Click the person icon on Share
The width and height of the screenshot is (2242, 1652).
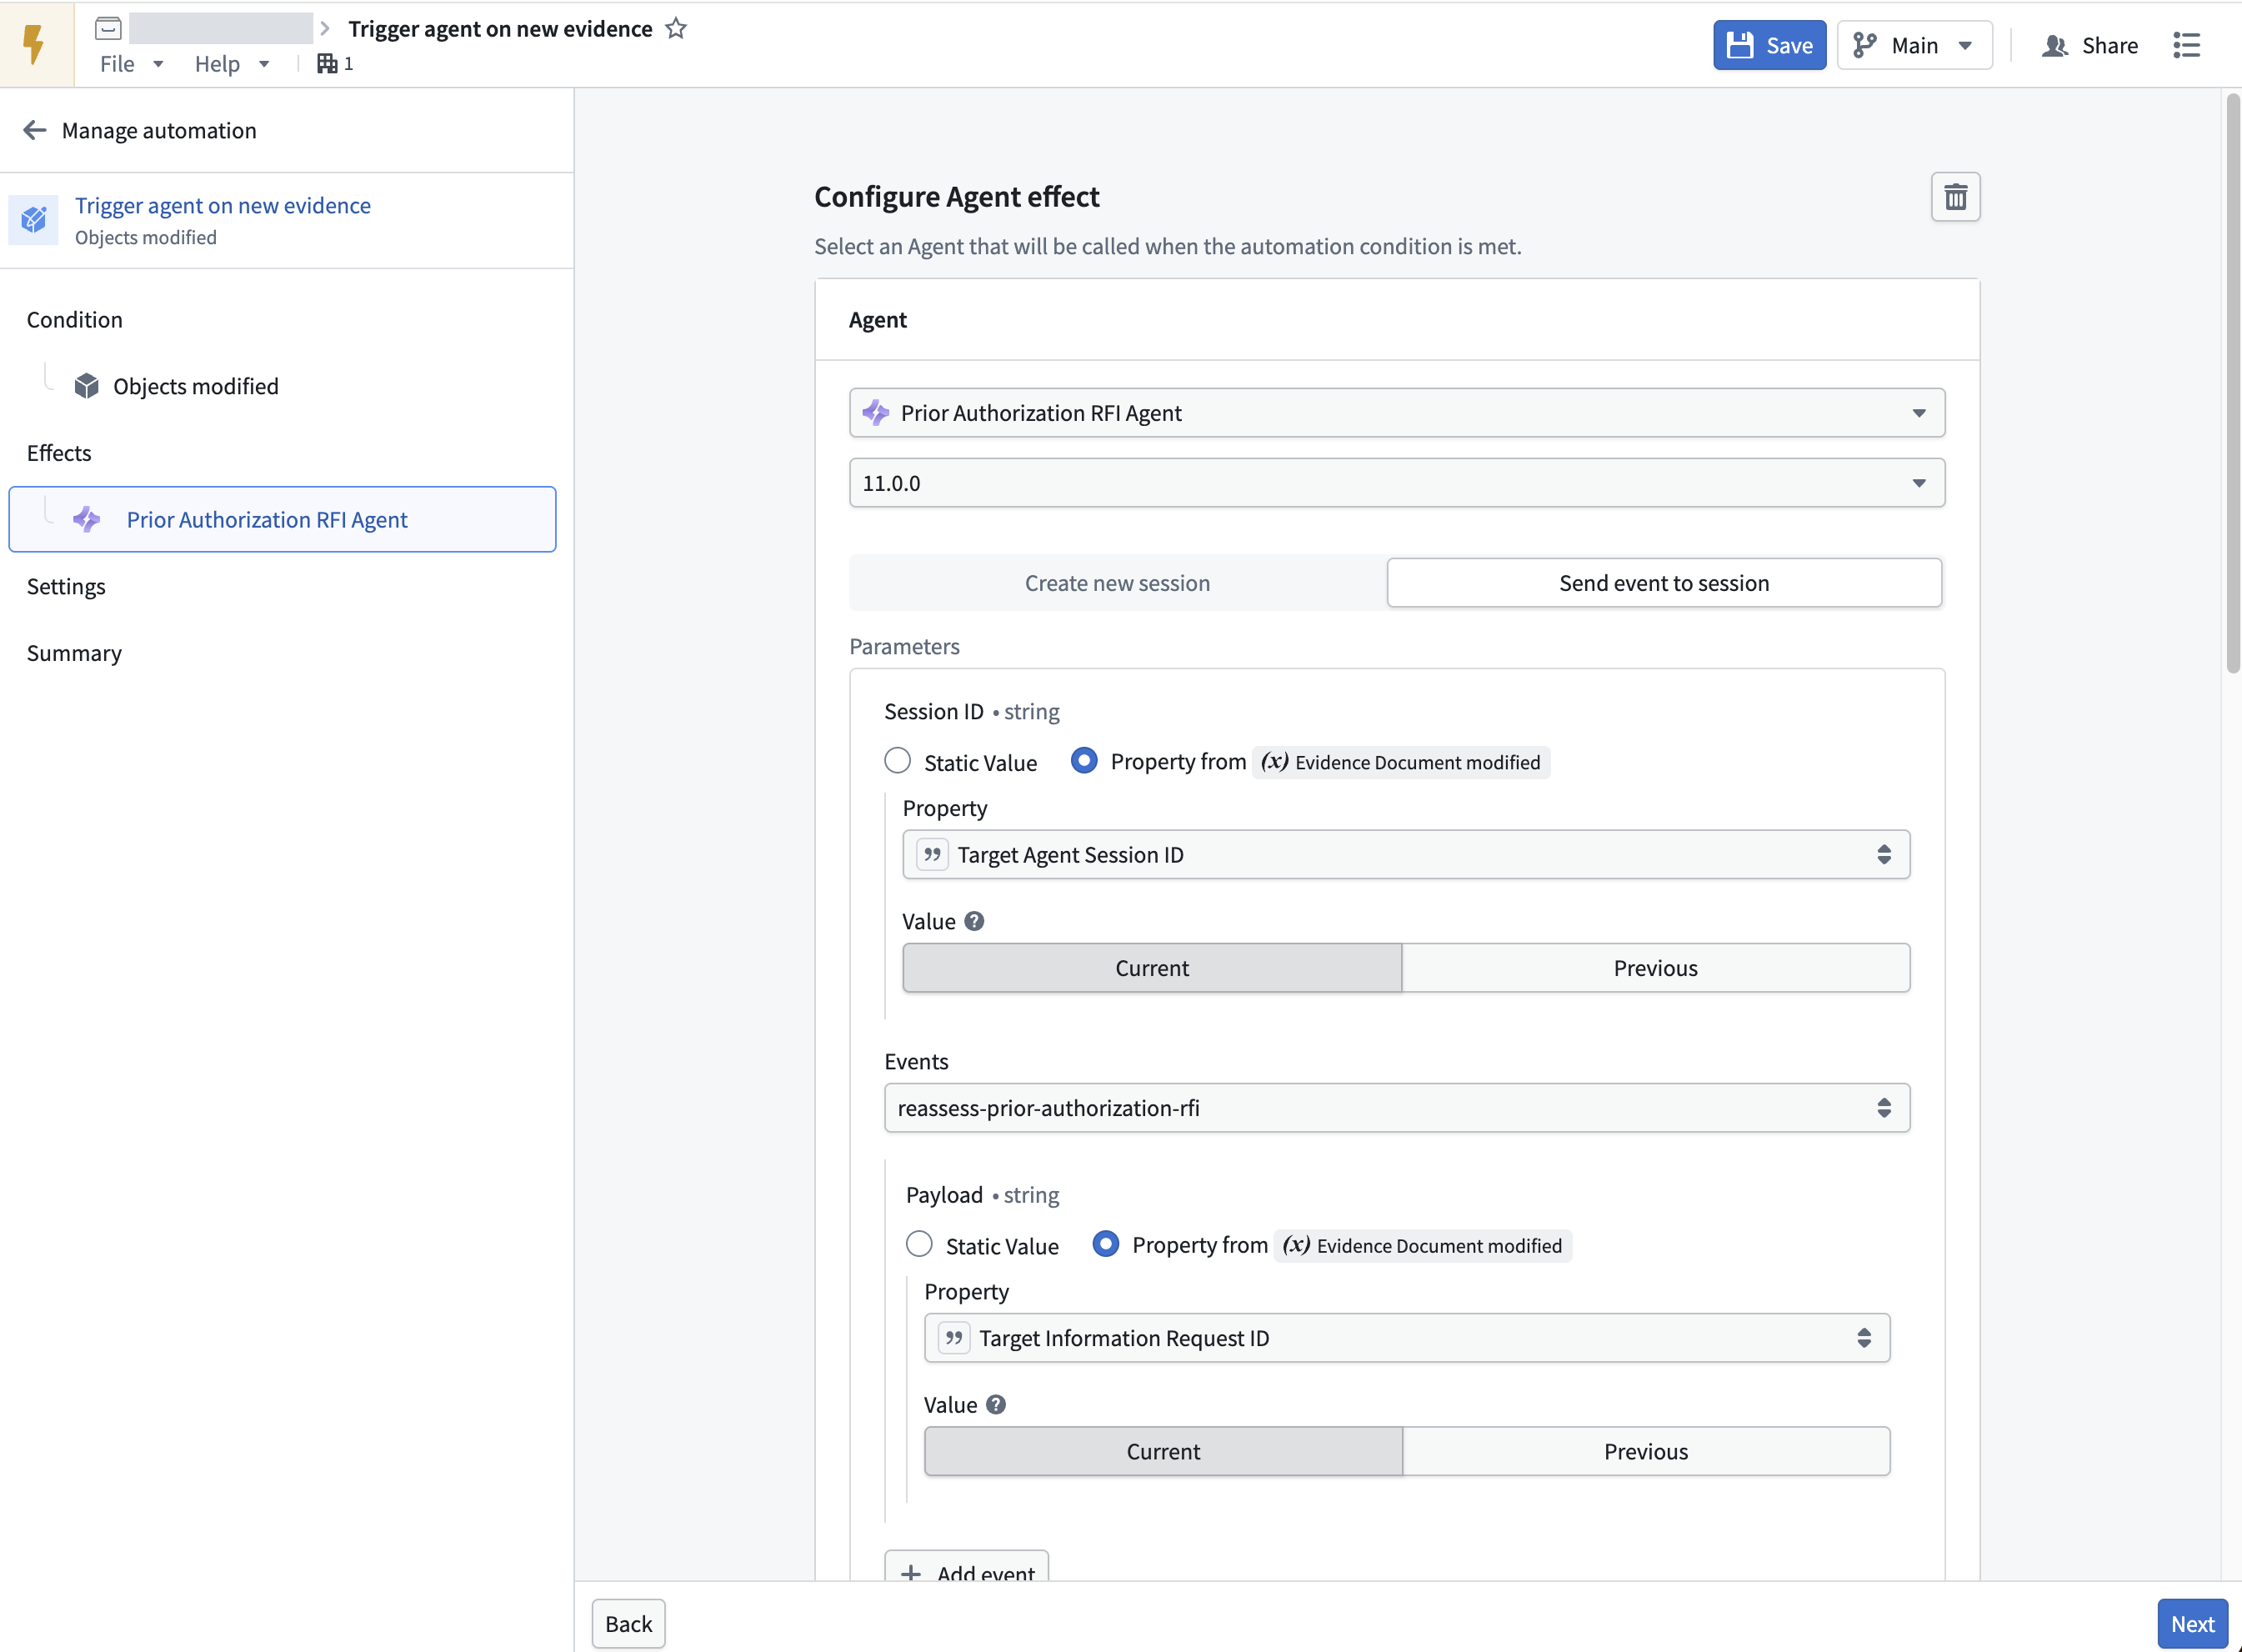pos(2054,45)
